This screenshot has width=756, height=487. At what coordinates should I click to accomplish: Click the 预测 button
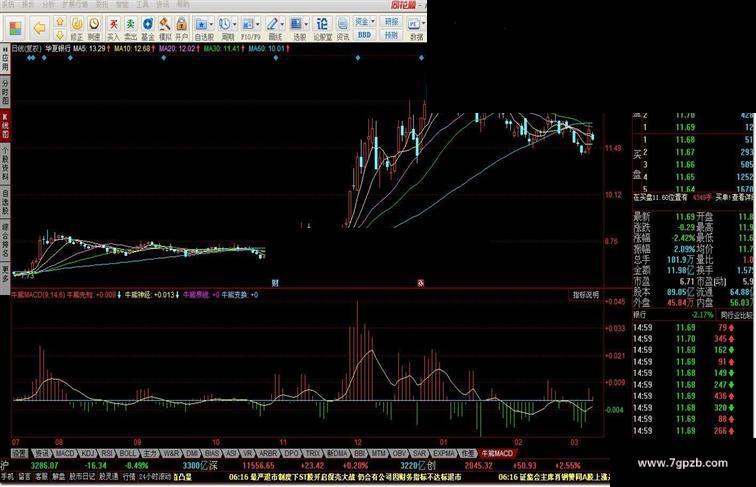[x=392, y=35]
